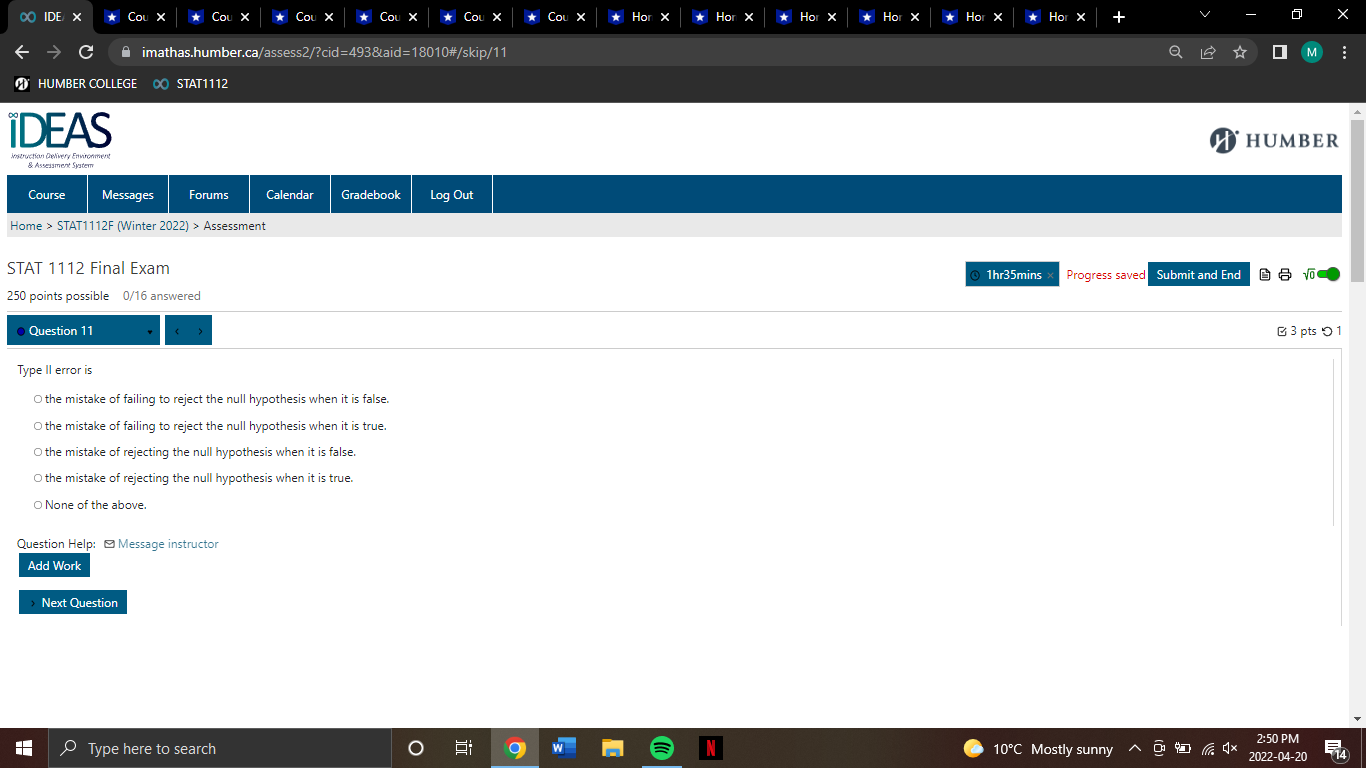Open Spotify from the taskbar

661,747
